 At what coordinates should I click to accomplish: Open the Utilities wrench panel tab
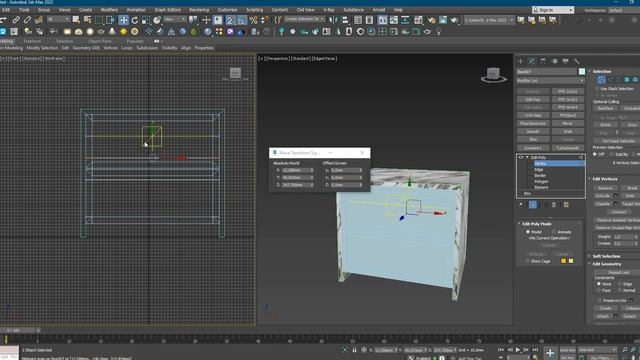(x=577, y=61)
